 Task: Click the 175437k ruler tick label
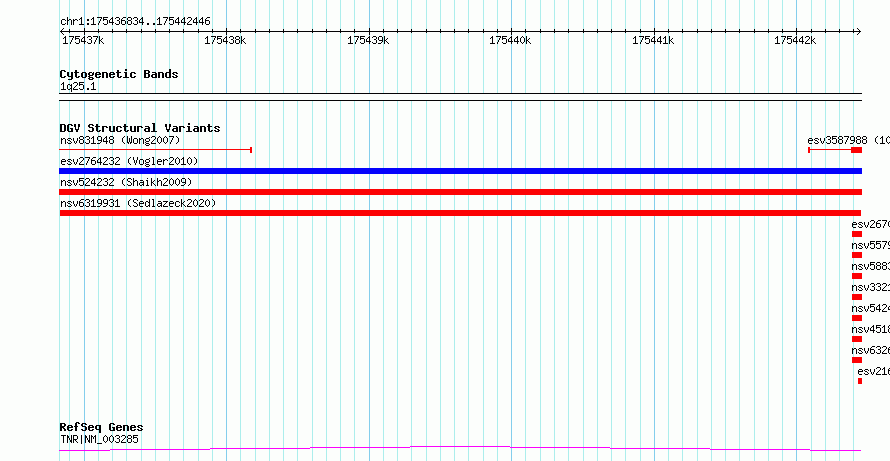coord(83,40)
